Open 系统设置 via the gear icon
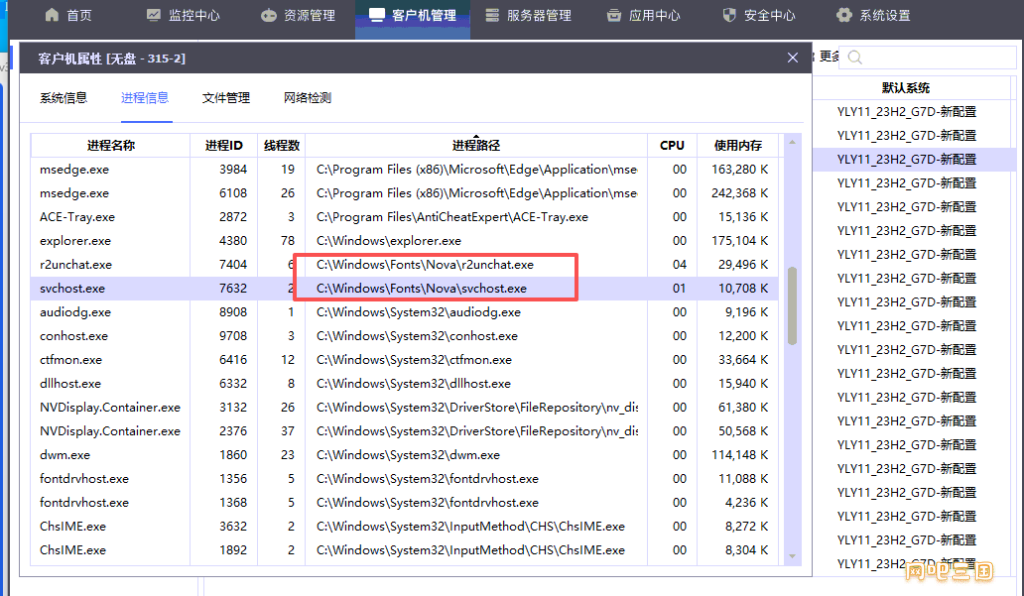1024x596 pixels. point(845,15)
